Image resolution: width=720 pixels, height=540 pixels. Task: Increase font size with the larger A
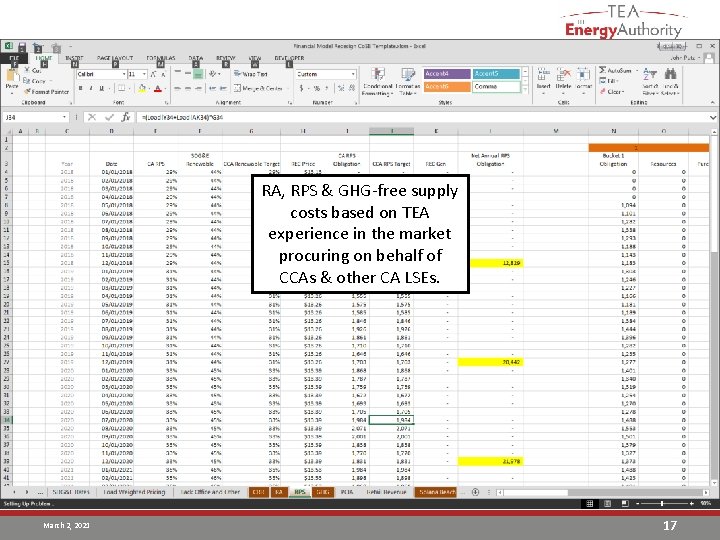pos(153,74)
